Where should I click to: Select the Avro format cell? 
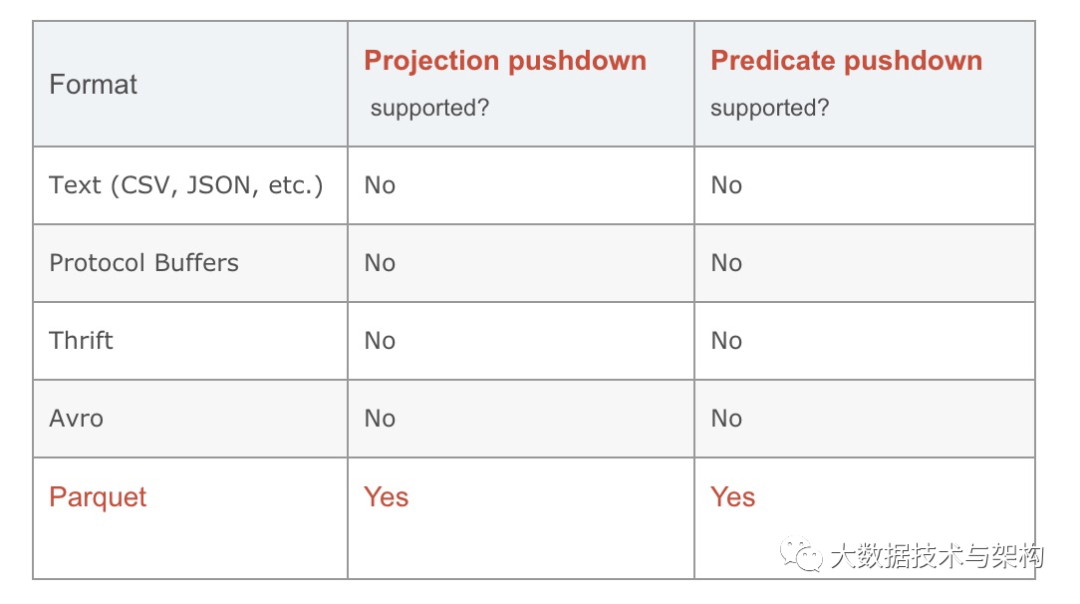[x=76, y=418]
